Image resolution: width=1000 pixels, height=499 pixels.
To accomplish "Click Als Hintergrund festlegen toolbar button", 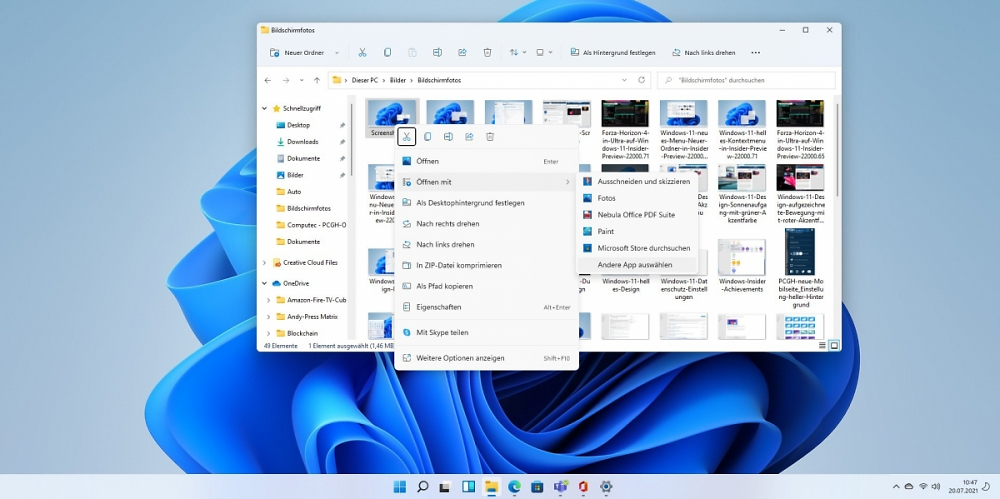I will pos(613,52).
